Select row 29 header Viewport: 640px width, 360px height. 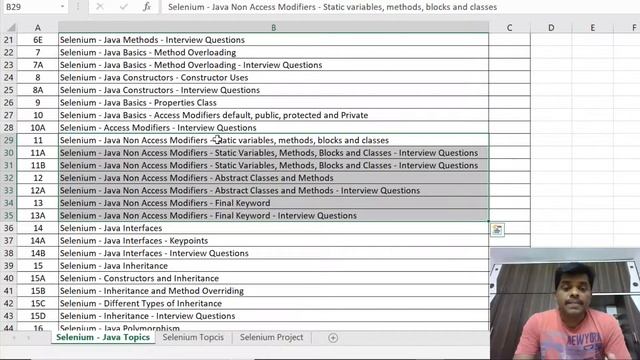9,140
